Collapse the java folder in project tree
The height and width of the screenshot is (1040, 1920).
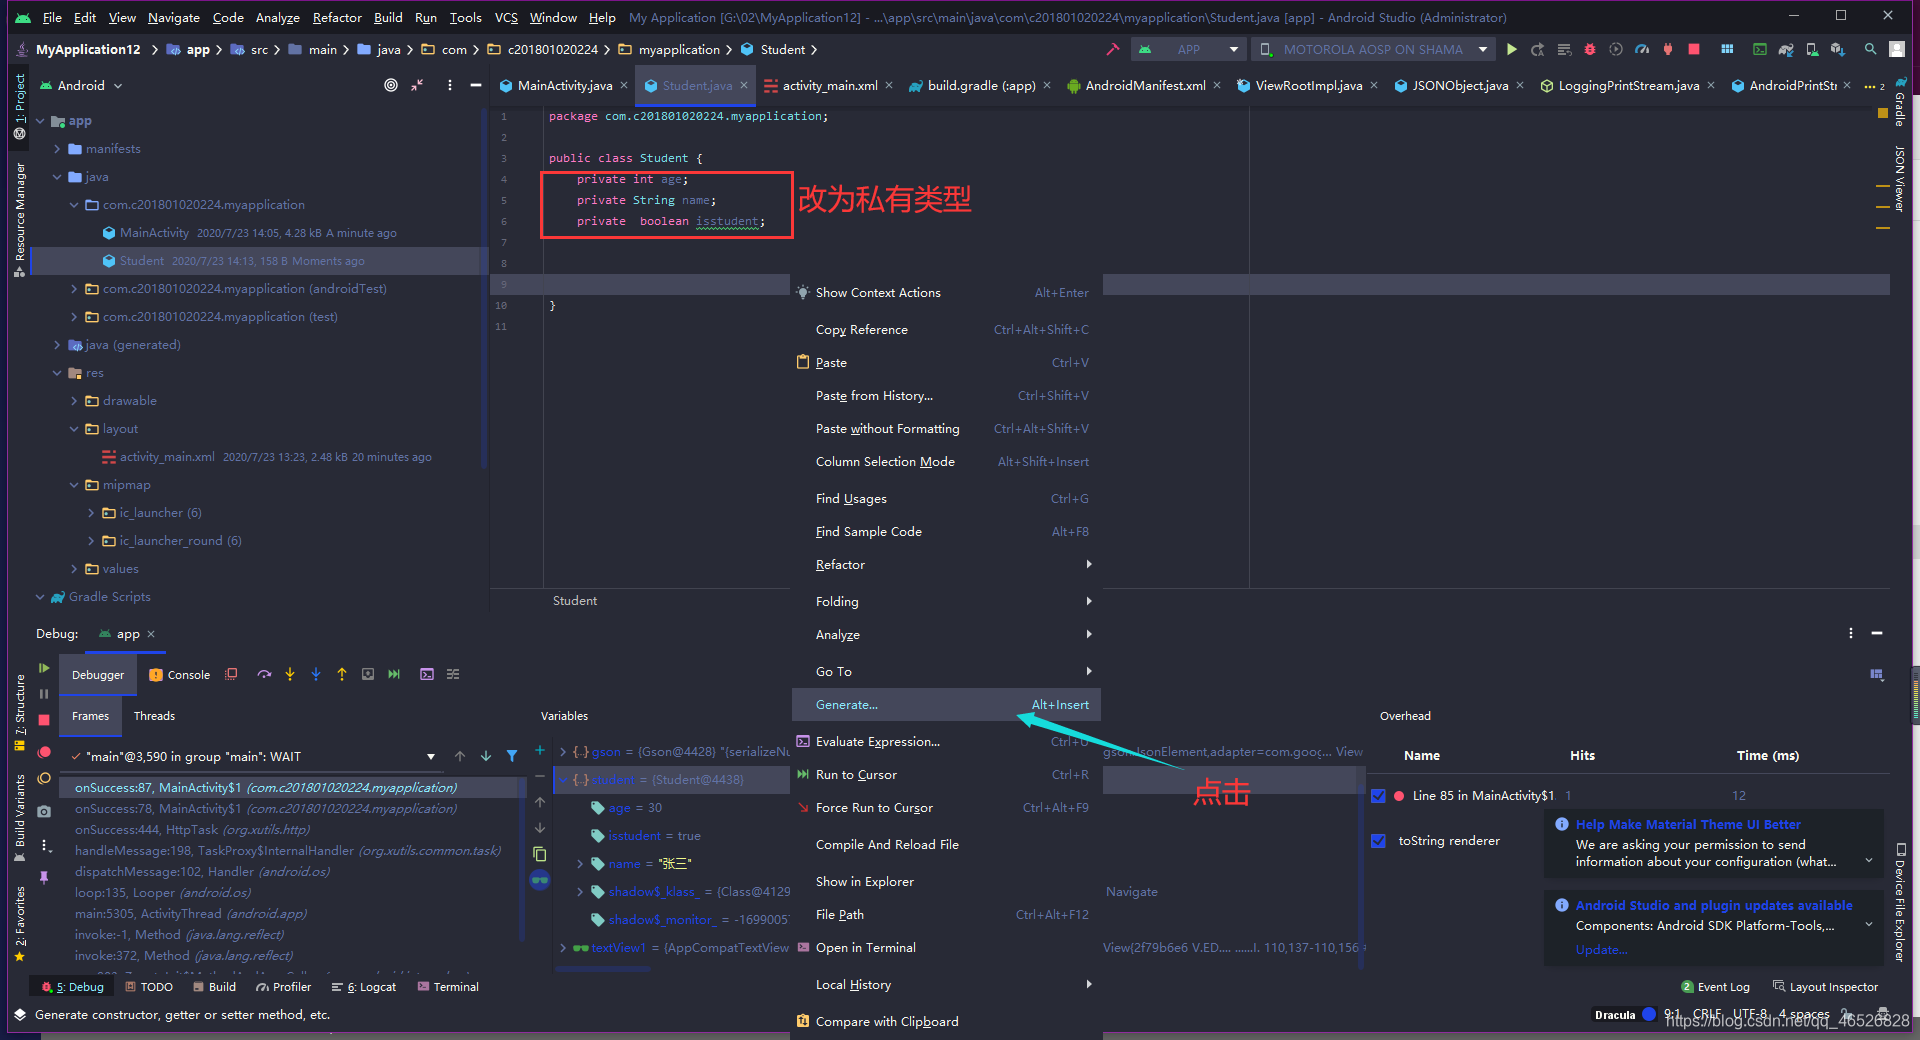tap(57, 177)
